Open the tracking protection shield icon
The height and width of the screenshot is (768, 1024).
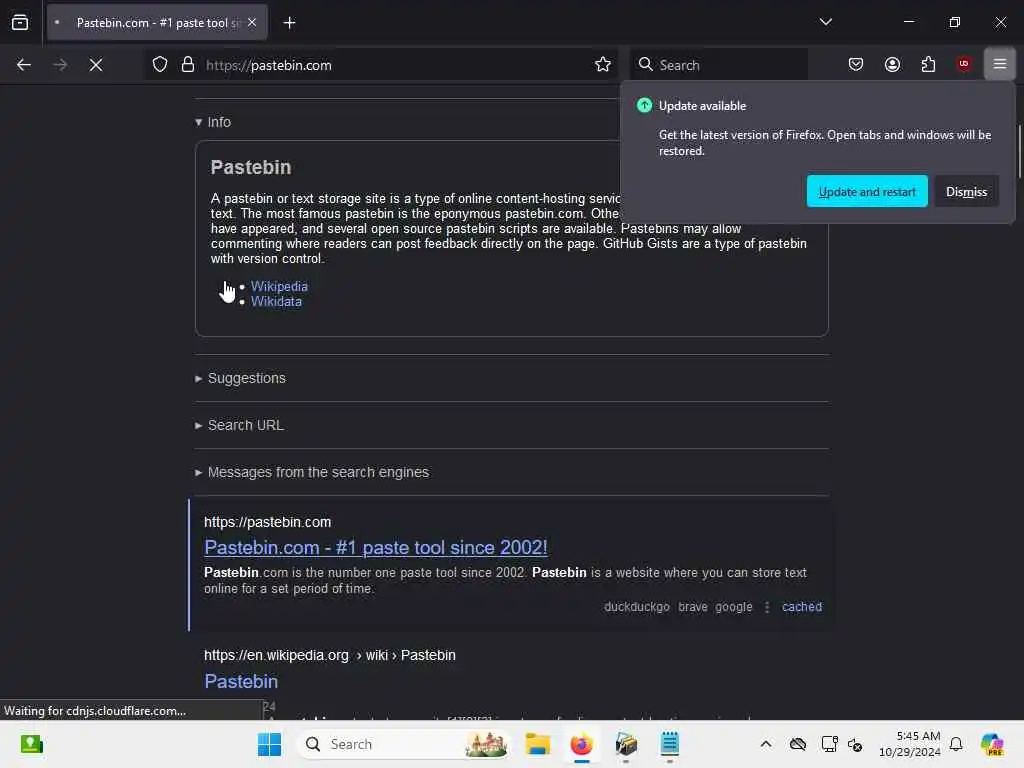pyautogui.click(x=160, y=65)
